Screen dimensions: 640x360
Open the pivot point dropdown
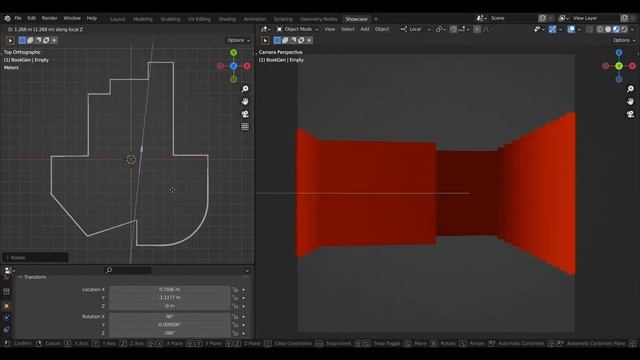[x=440, y=29]
